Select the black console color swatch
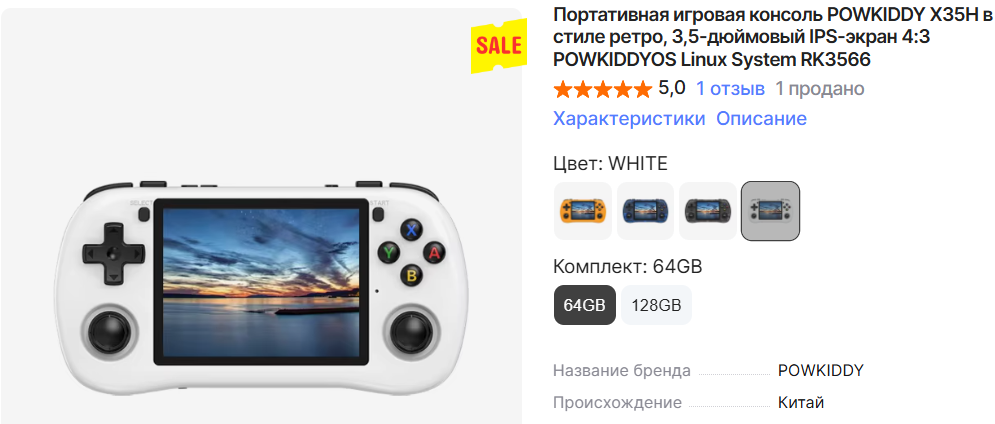Viewport: 995px width, 424px height. click(708, 211)
